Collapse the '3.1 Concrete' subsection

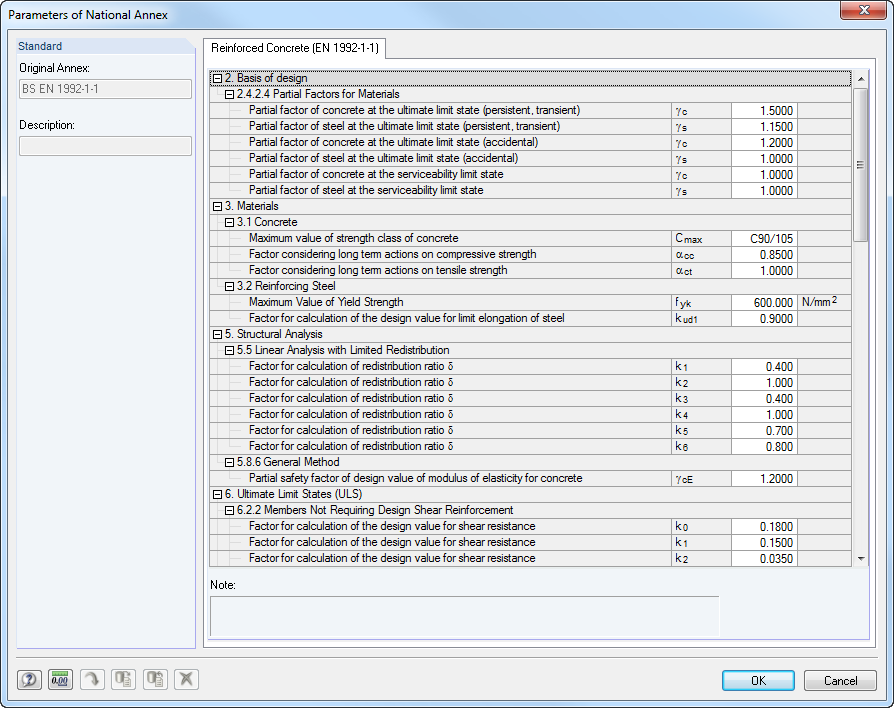click(229, 222)
